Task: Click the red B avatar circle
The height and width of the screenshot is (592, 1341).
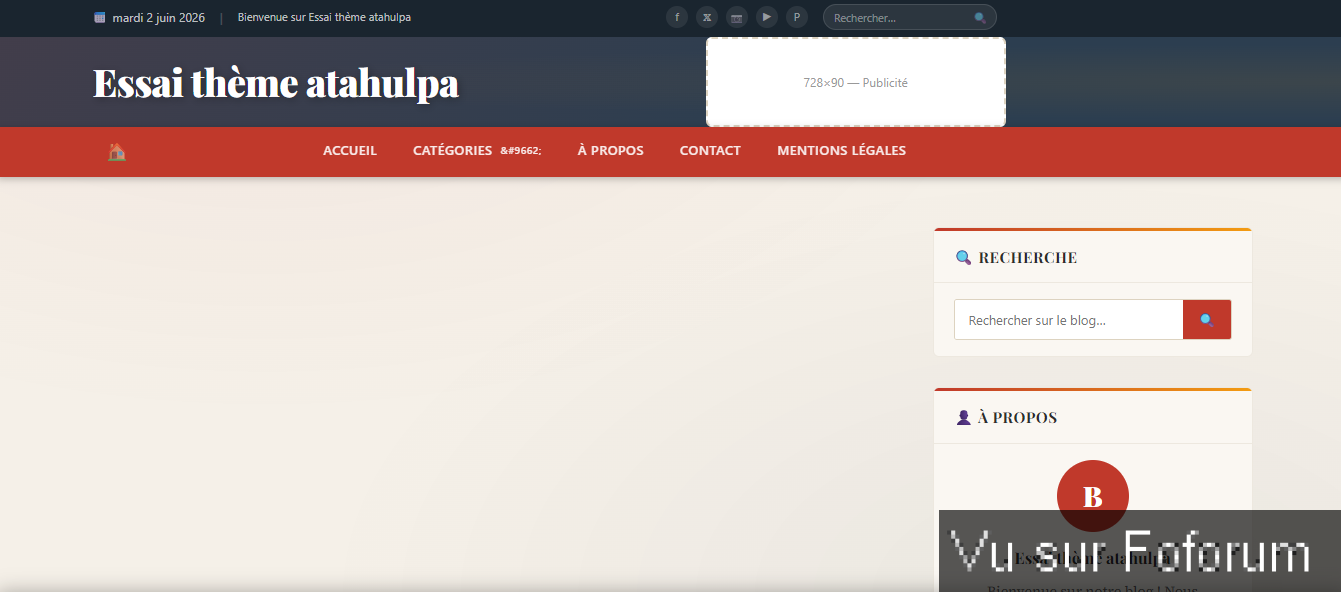Action: pyautogui.click(x=1092, y=496)
